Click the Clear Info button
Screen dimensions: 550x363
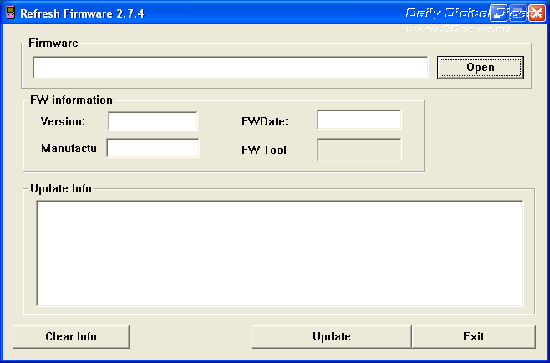click(x=71, y=337)
